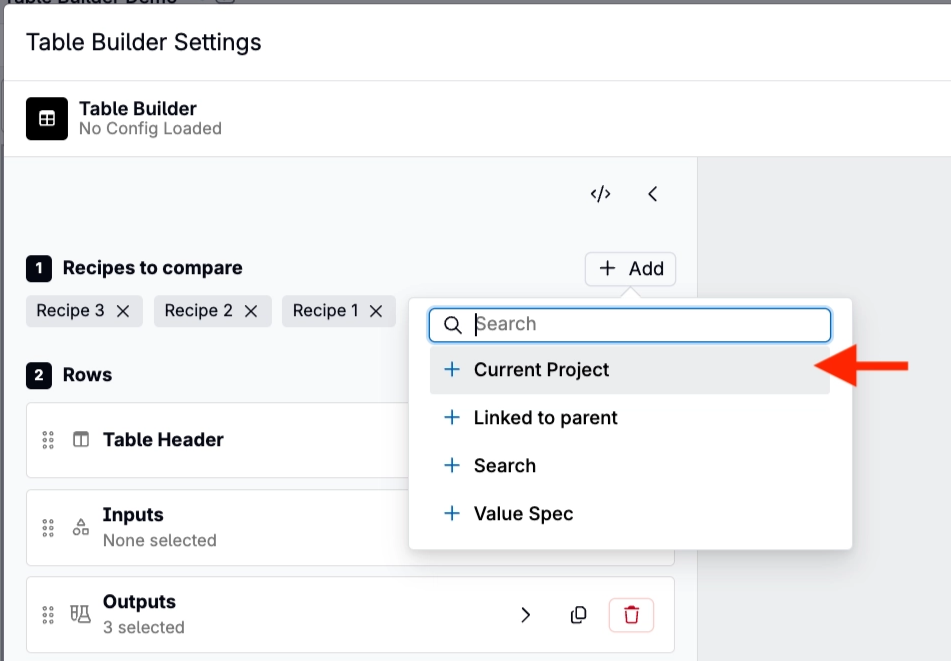Grab the Table Header drag handle
Image resolution: width=951 pixels, height=661 pixels.
48,440
